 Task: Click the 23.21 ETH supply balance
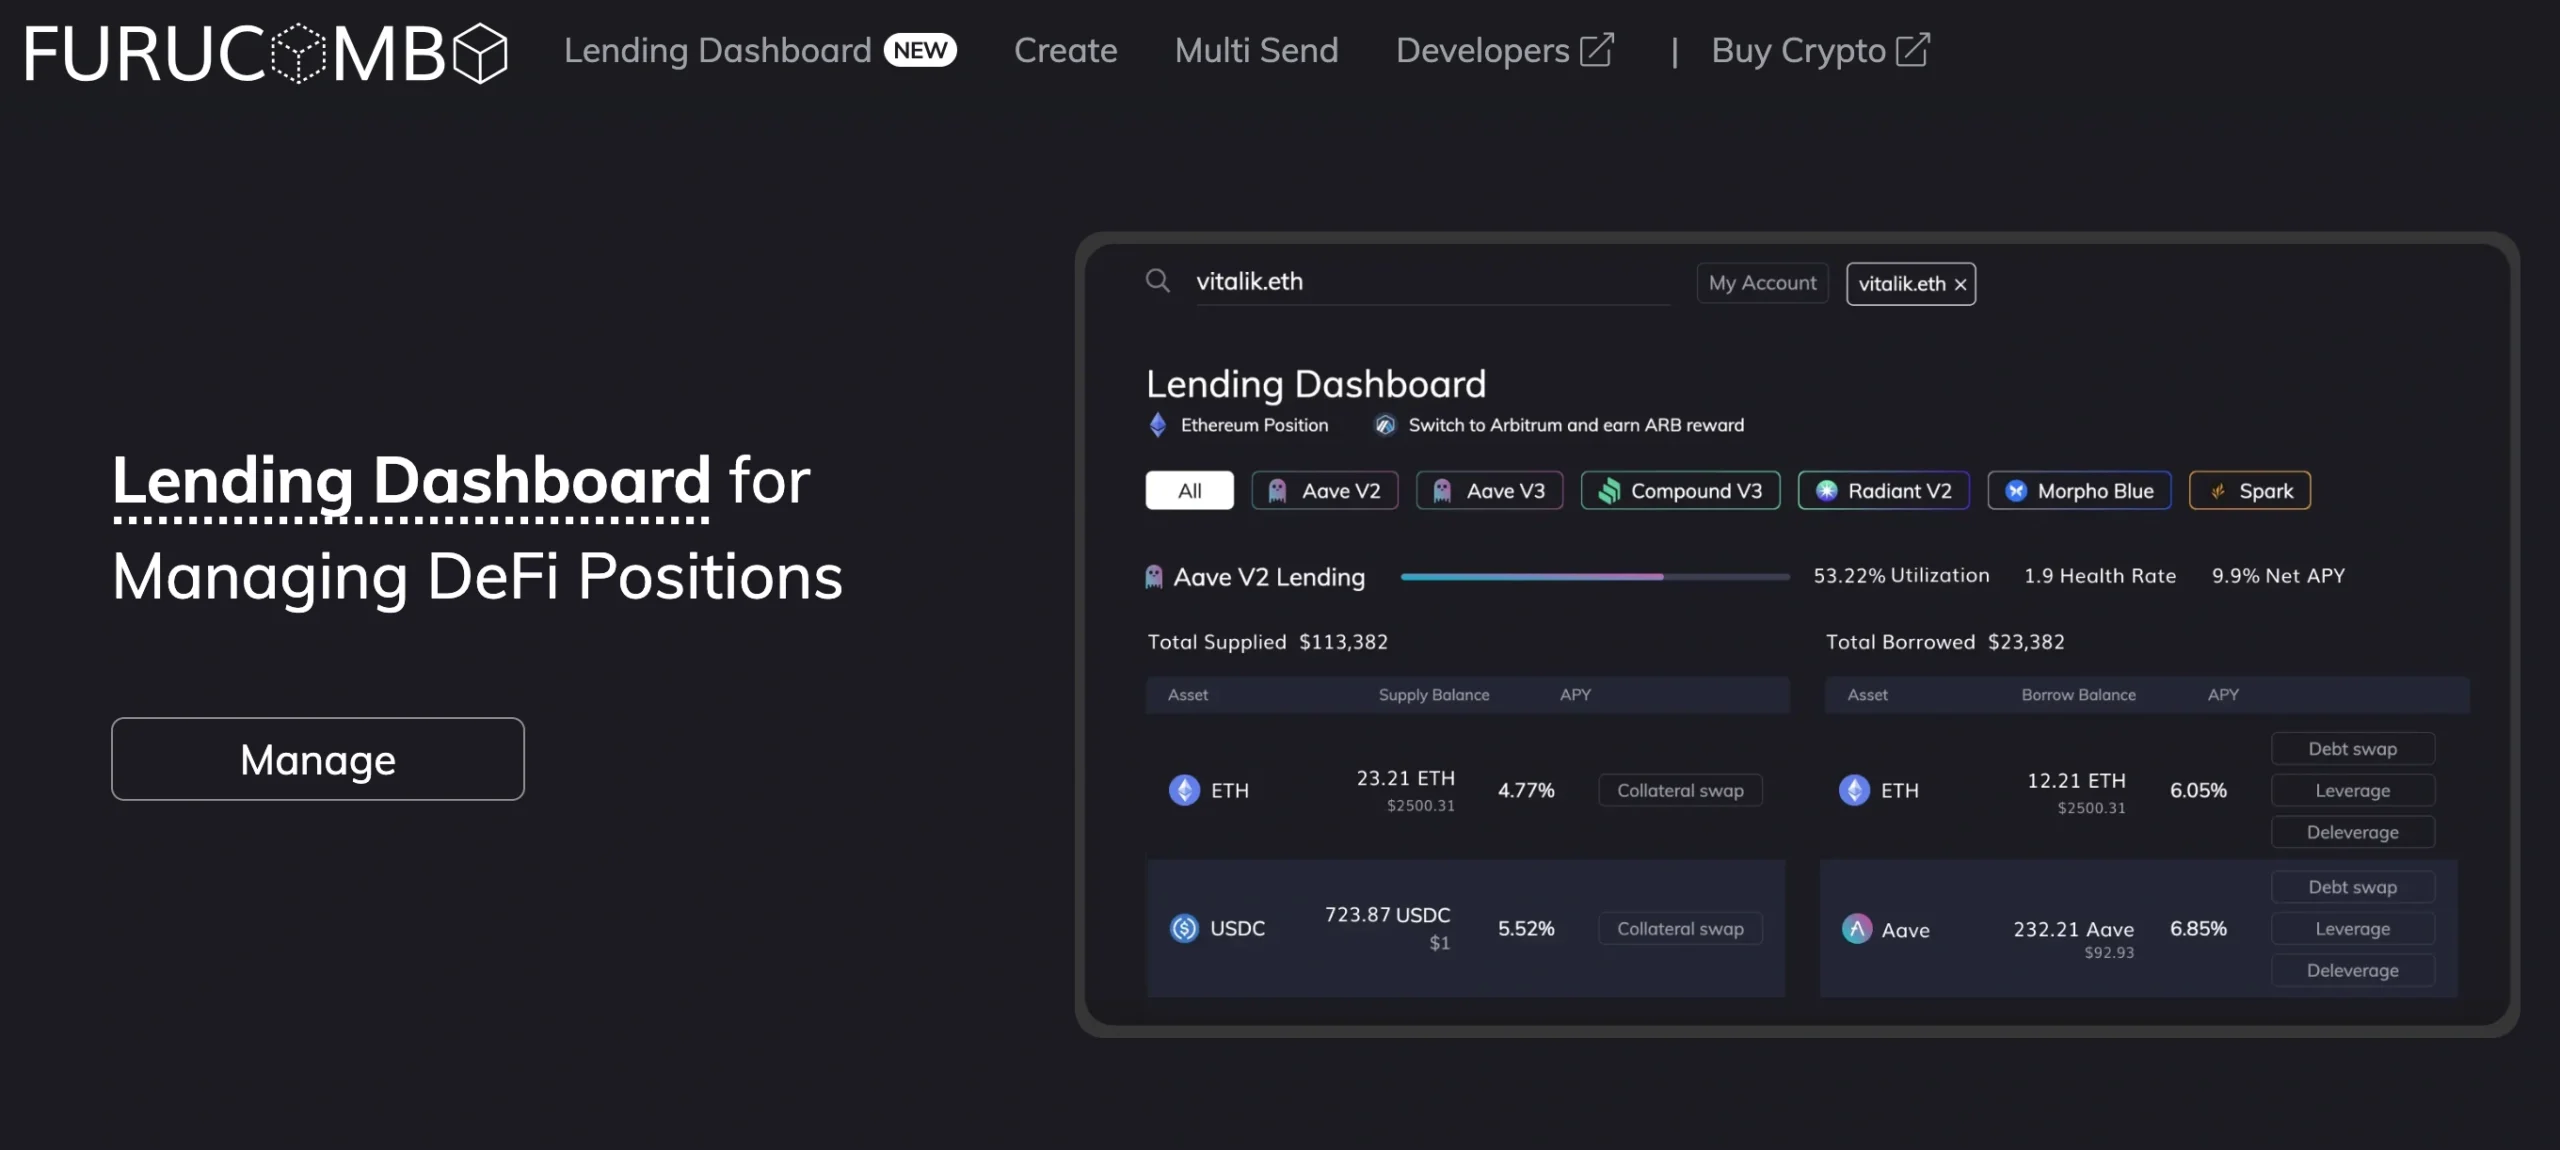click(1405, 778)
